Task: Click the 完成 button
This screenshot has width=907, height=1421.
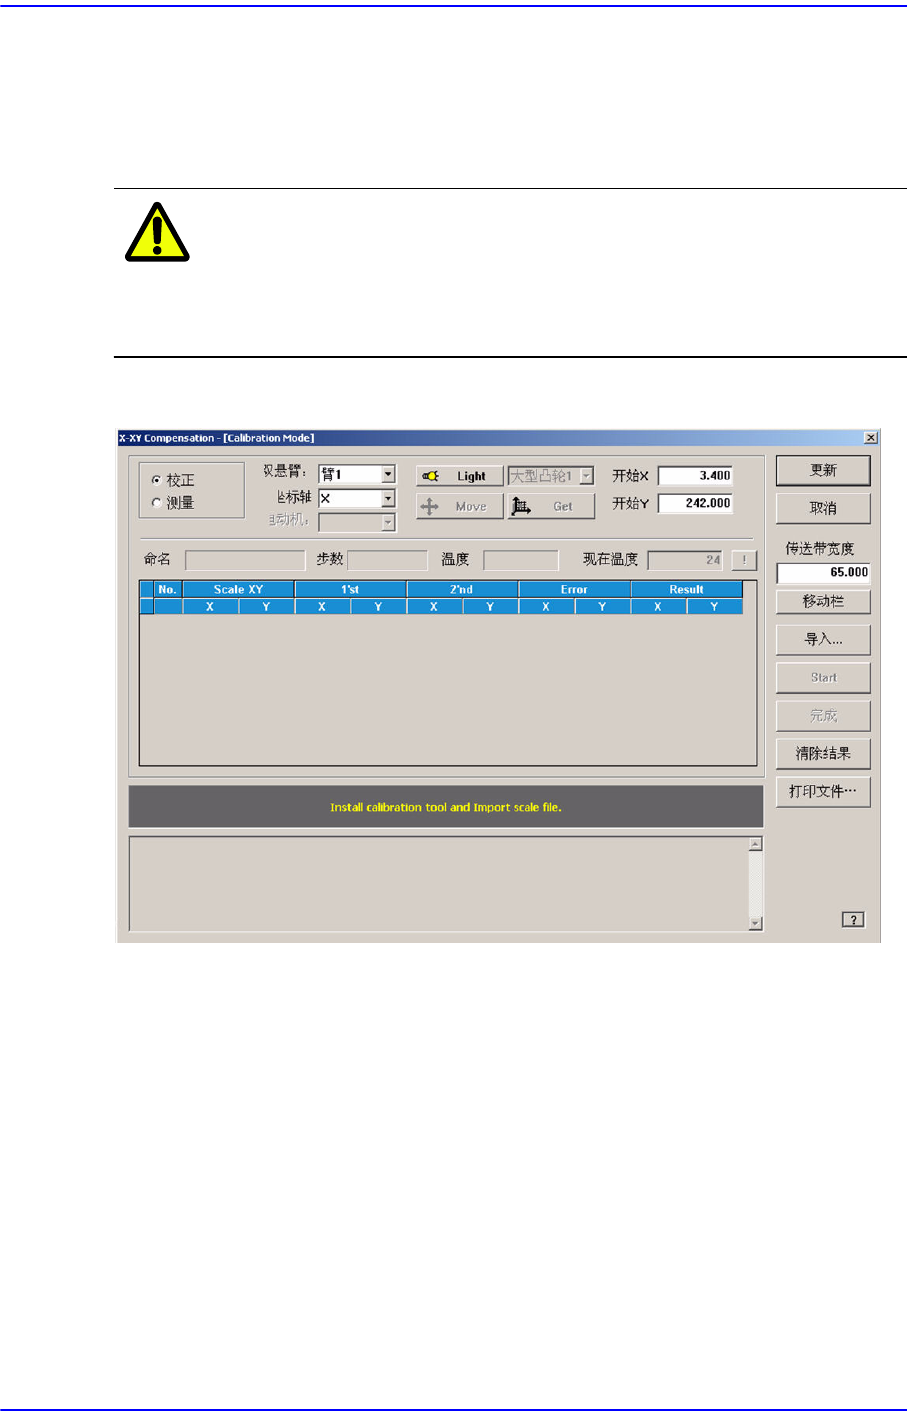Action: [823, 715]
